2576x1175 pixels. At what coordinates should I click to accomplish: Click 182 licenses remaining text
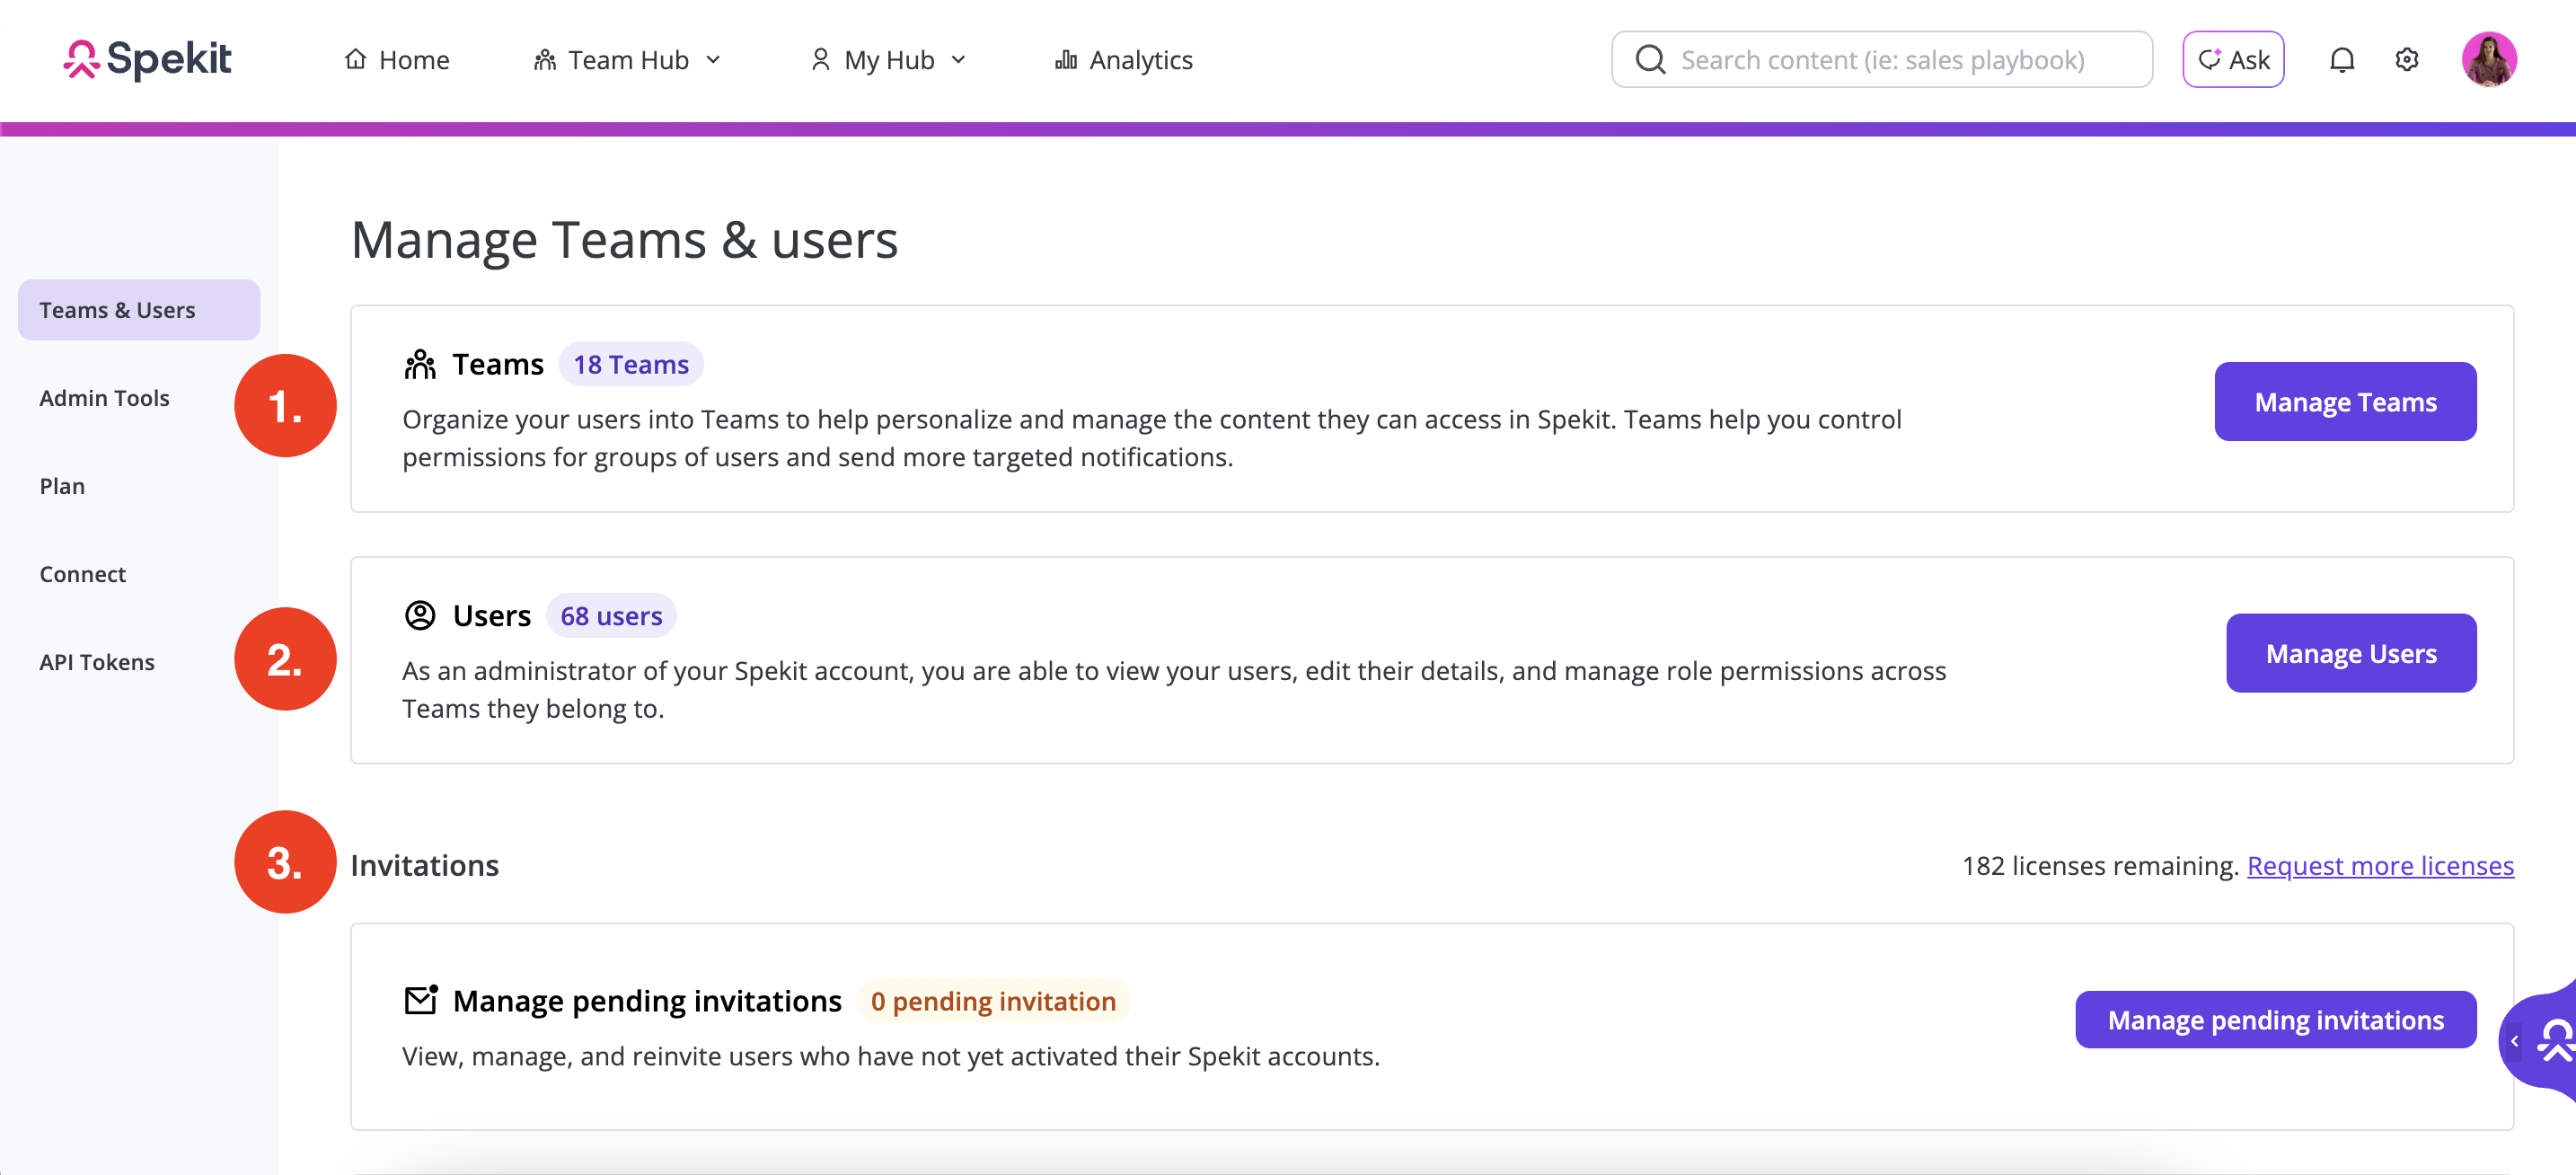[2100, 865]
